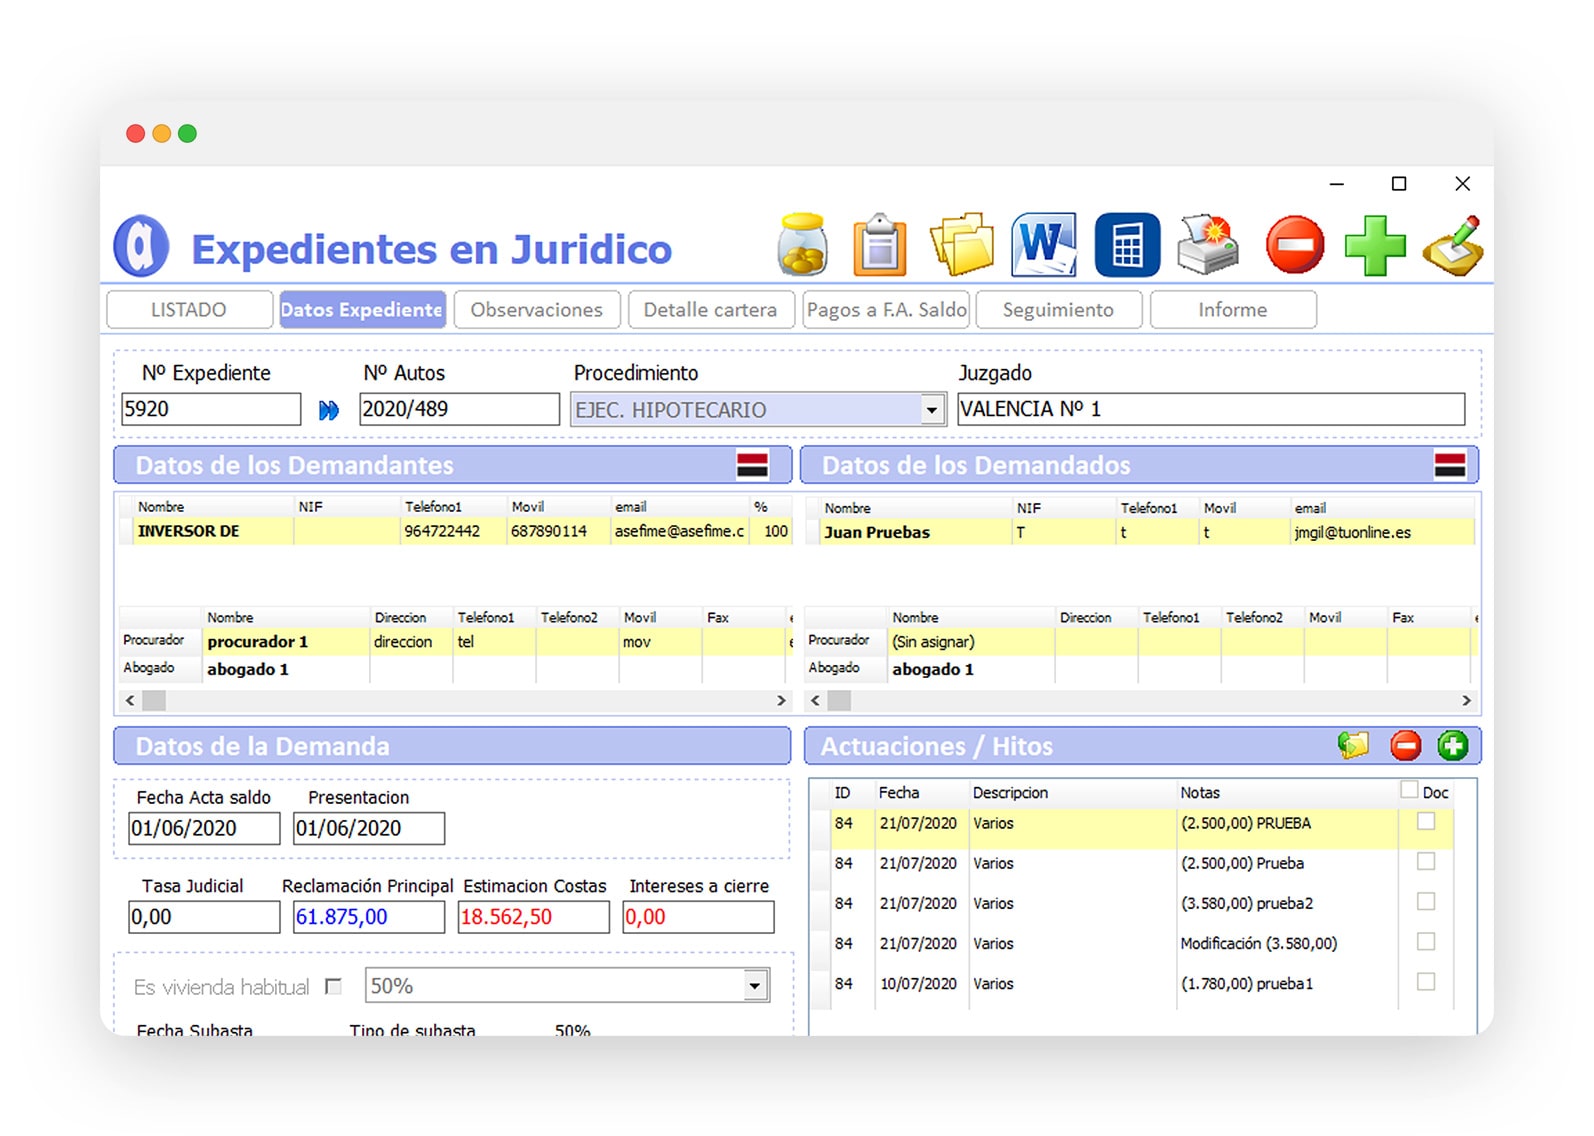Collapse Datos de los Demandantes panel
Viewport: 1594px width, 1136px height.
[752, 465]
